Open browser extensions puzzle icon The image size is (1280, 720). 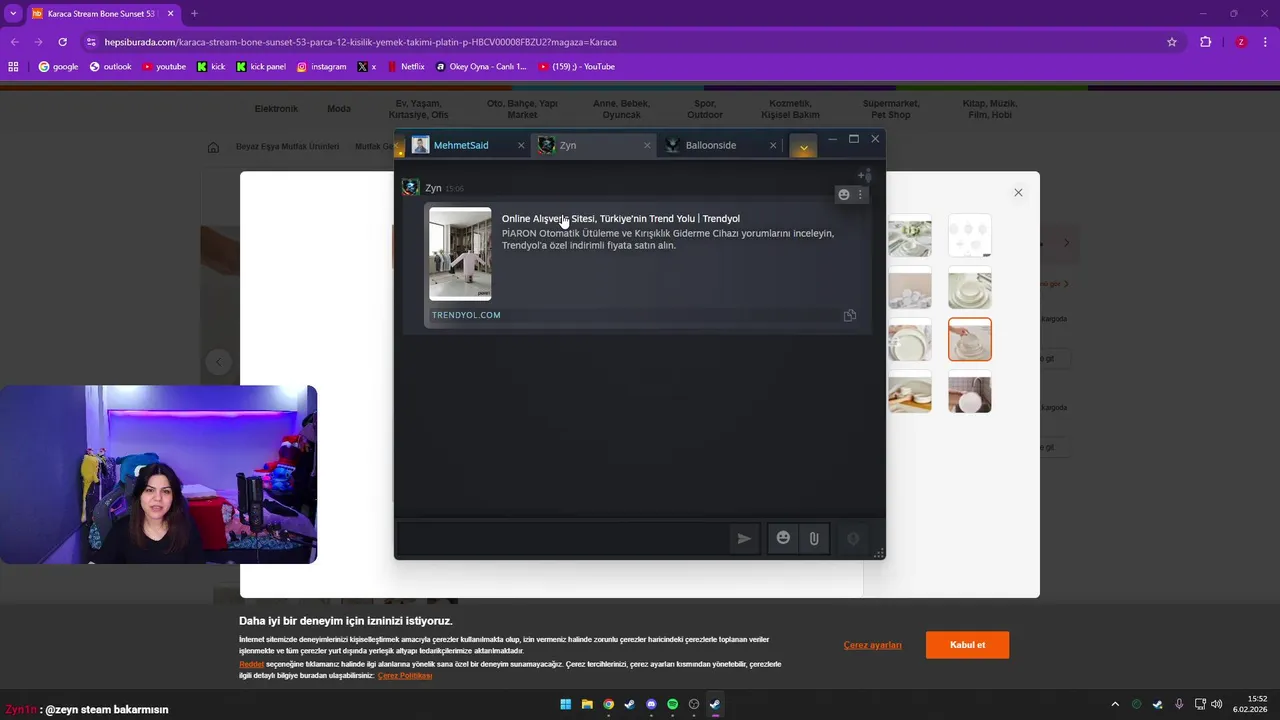point(1205,42)
